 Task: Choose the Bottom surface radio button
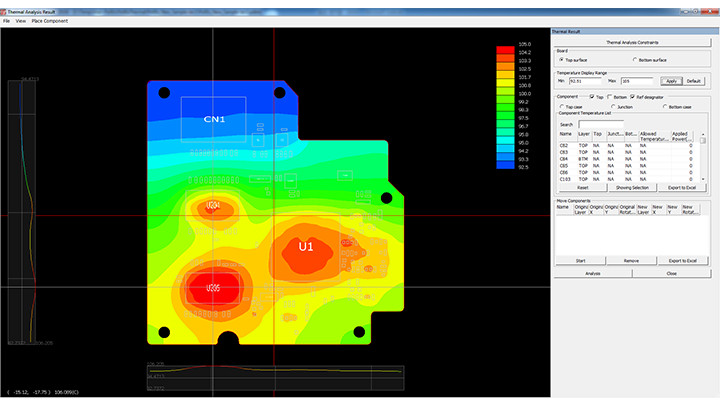(633, 60)
